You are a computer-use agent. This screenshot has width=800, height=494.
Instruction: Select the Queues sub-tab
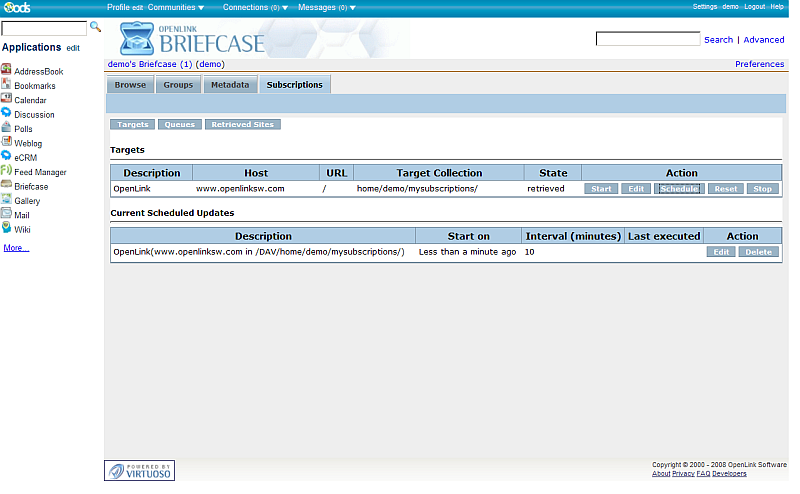tap(179, 125)
